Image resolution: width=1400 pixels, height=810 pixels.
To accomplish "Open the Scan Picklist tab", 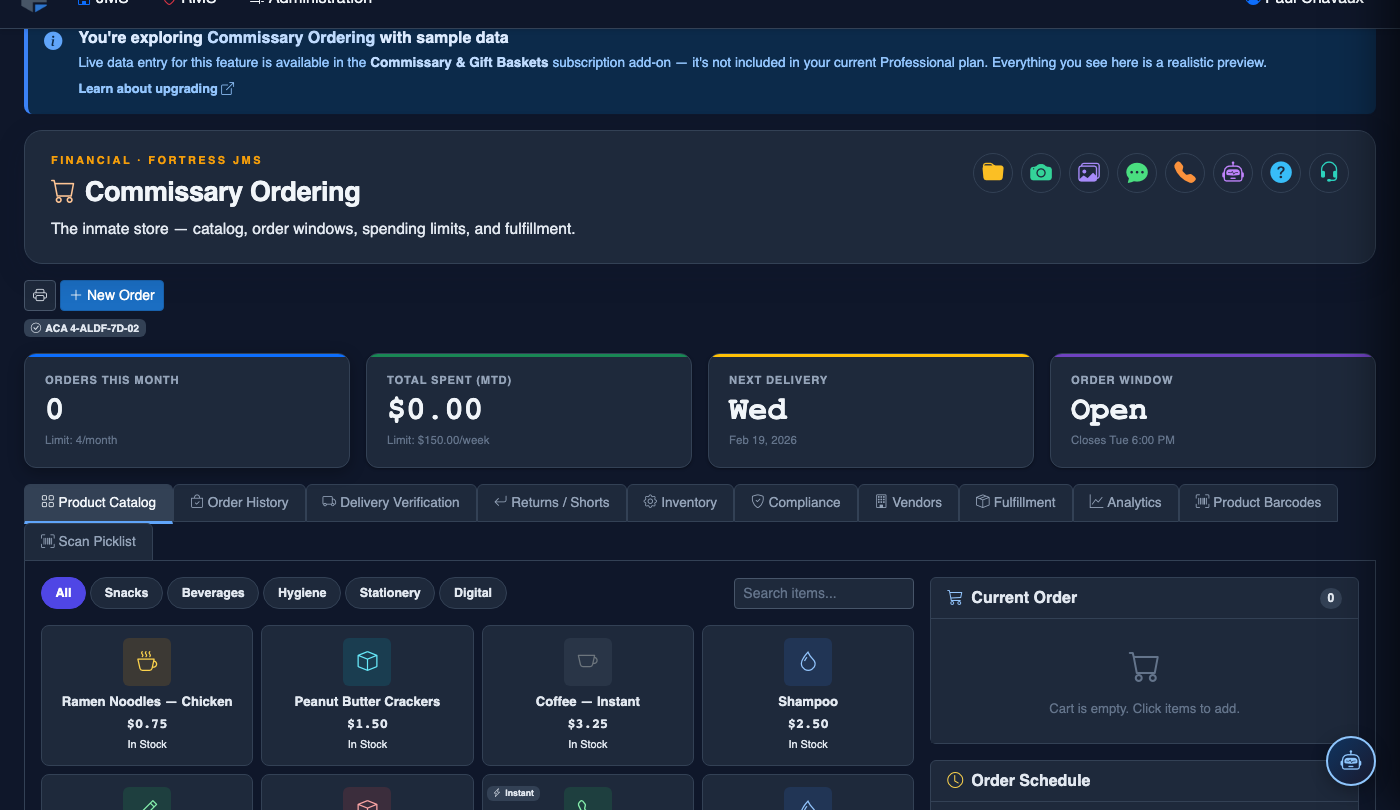I will pos(88,541).
